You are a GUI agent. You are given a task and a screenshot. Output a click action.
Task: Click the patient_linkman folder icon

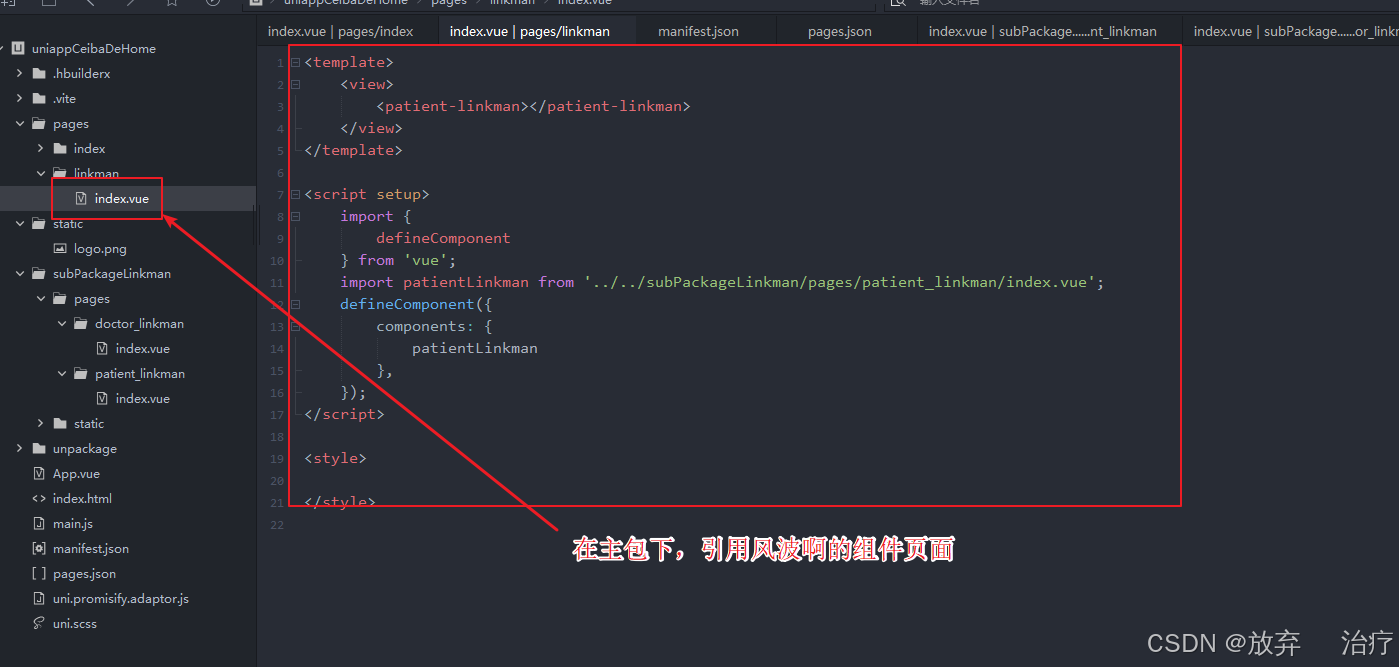[x=81, y=373]
